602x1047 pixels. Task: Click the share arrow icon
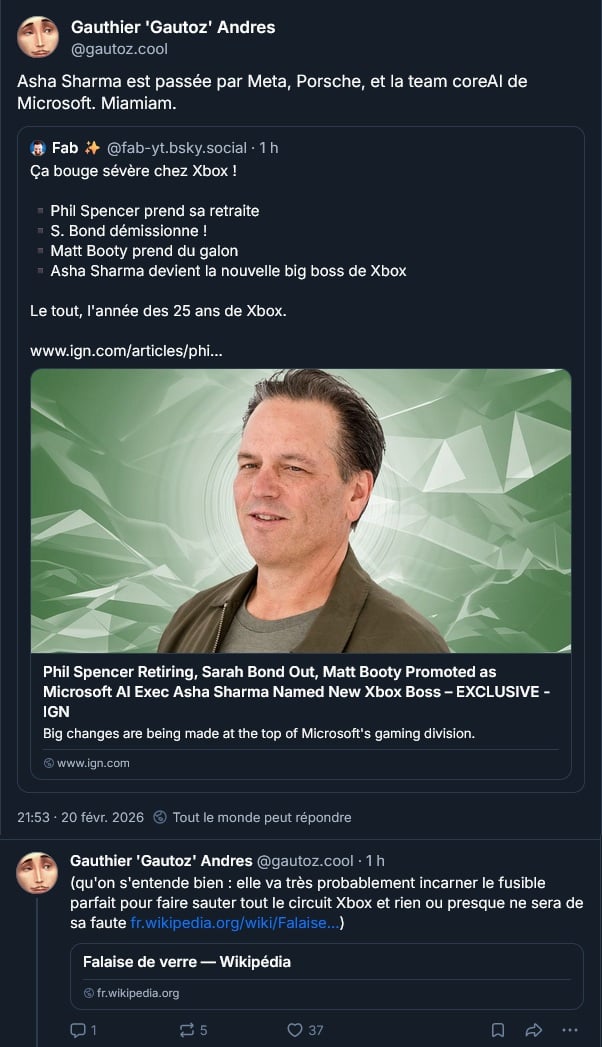click(533, 1030)
